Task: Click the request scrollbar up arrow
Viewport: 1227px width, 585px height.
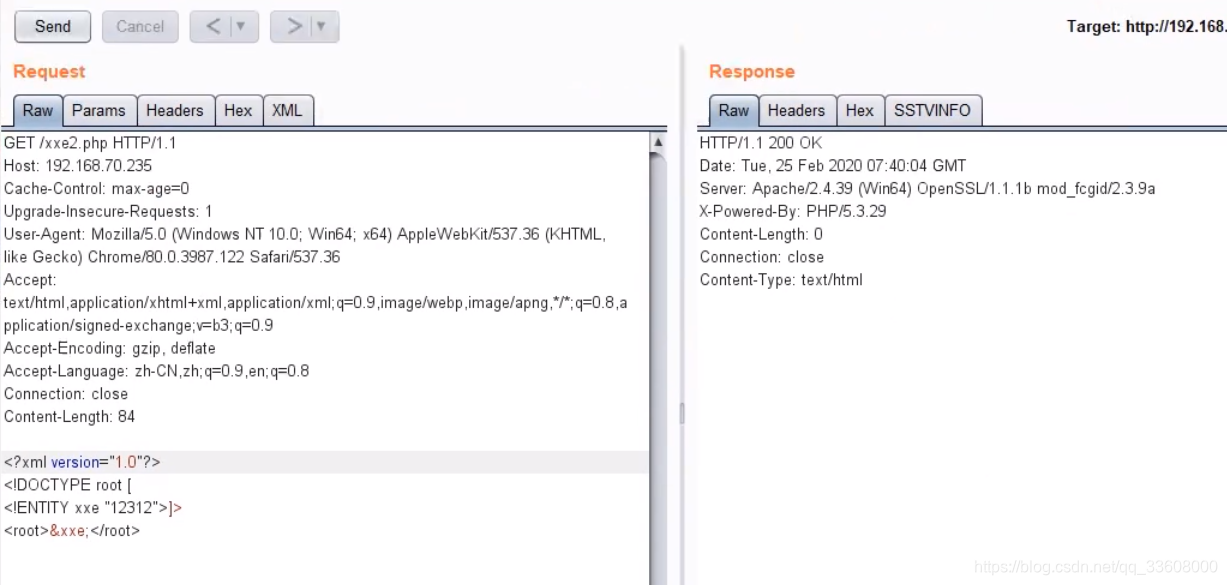Action: pos(658,143)
